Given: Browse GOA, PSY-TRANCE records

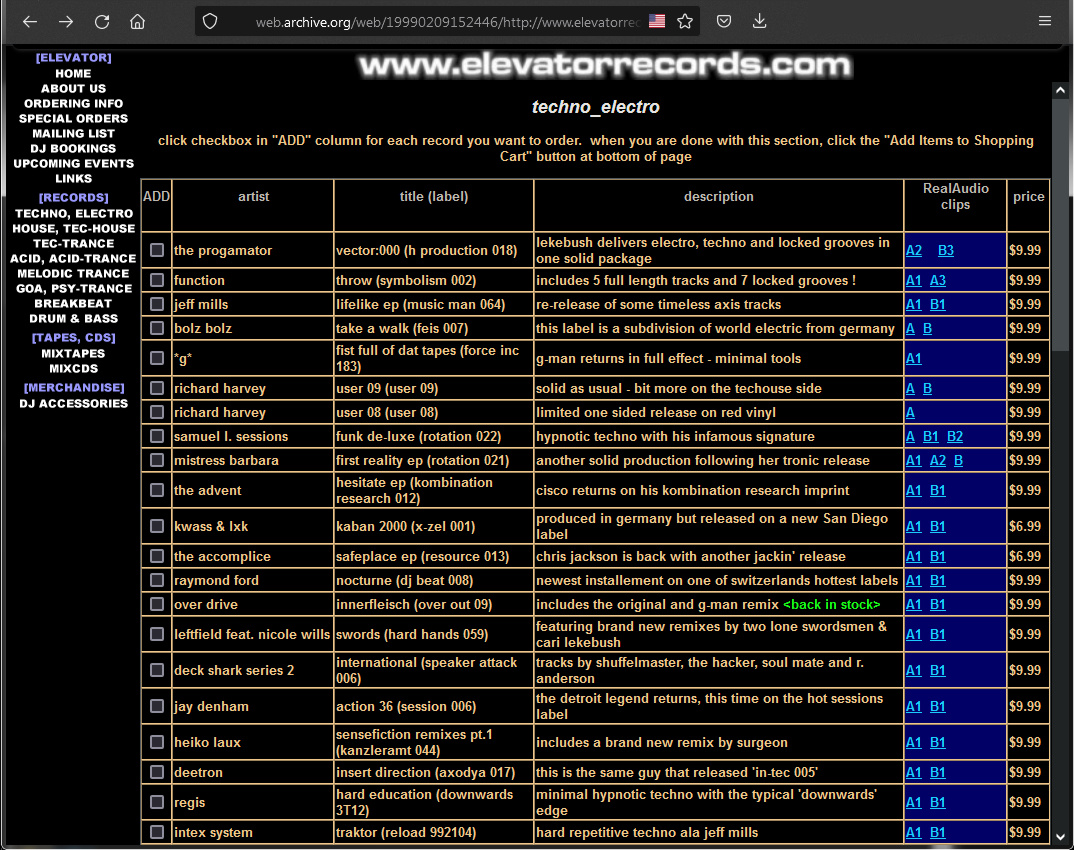Looking at the screenshot, I should (73, 289).
